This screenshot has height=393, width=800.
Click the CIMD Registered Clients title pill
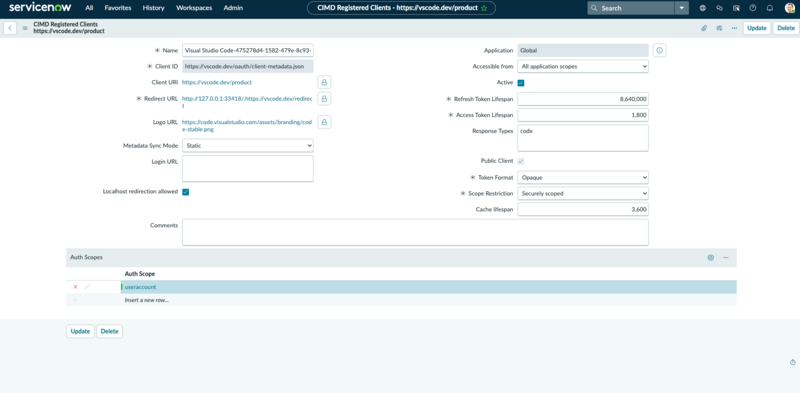click(401, 8)
